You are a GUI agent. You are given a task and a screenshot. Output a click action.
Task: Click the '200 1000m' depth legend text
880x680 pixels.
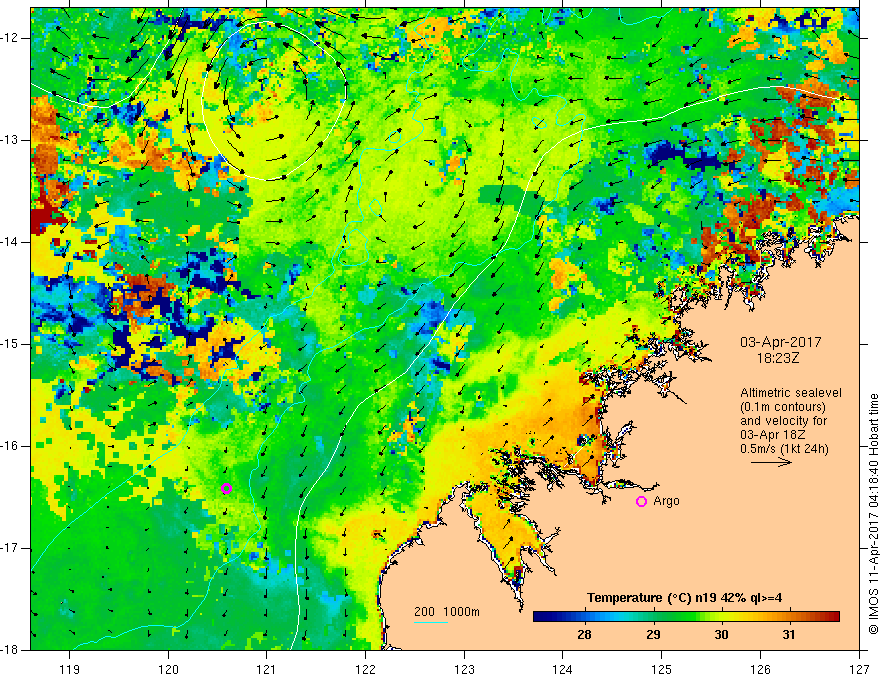[x=447, y=612]
